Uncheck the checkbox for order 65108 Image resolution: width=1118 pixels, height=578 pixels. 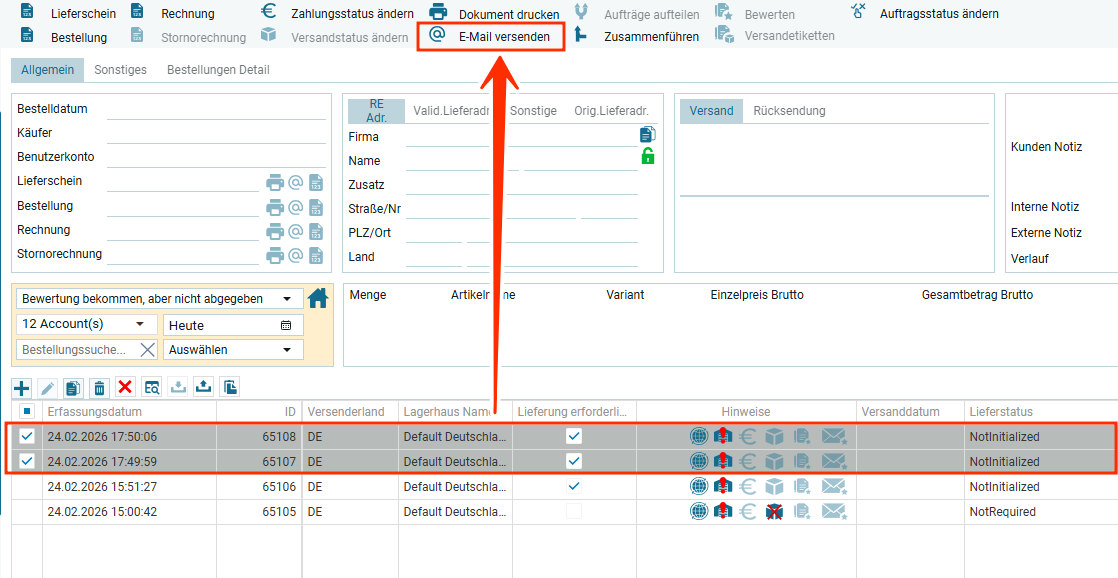(x=27, y=436)
